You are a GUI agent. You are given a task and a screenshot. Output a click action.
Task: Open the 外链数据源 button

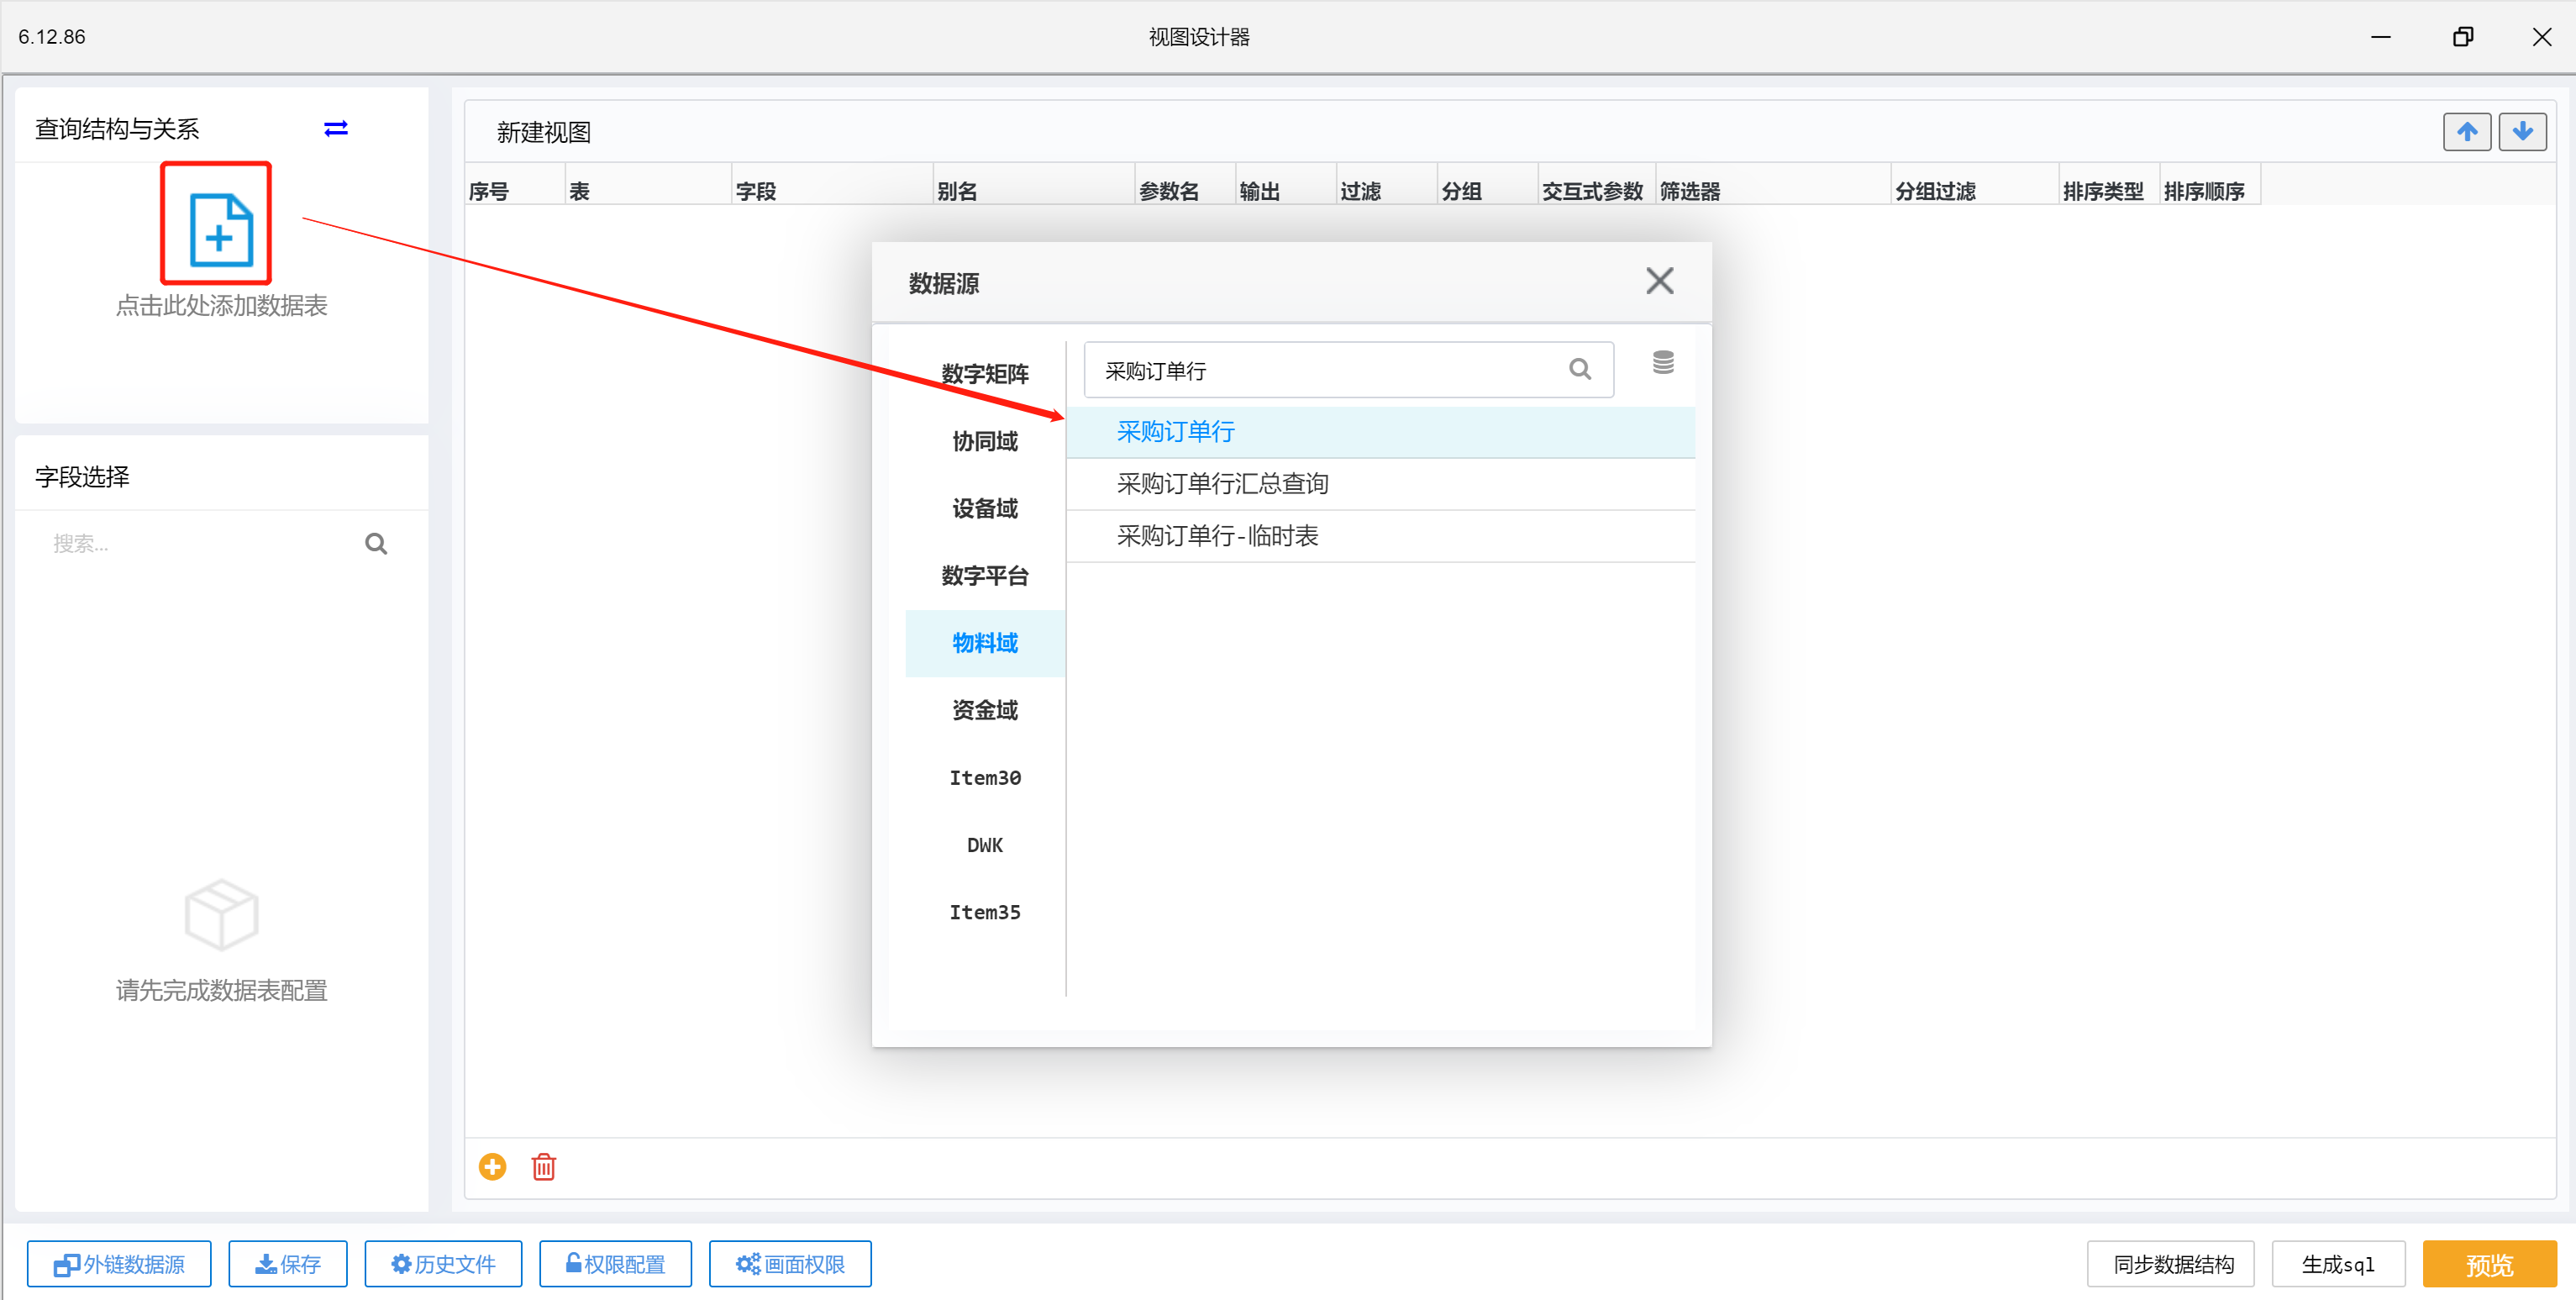pos(119,1264)
